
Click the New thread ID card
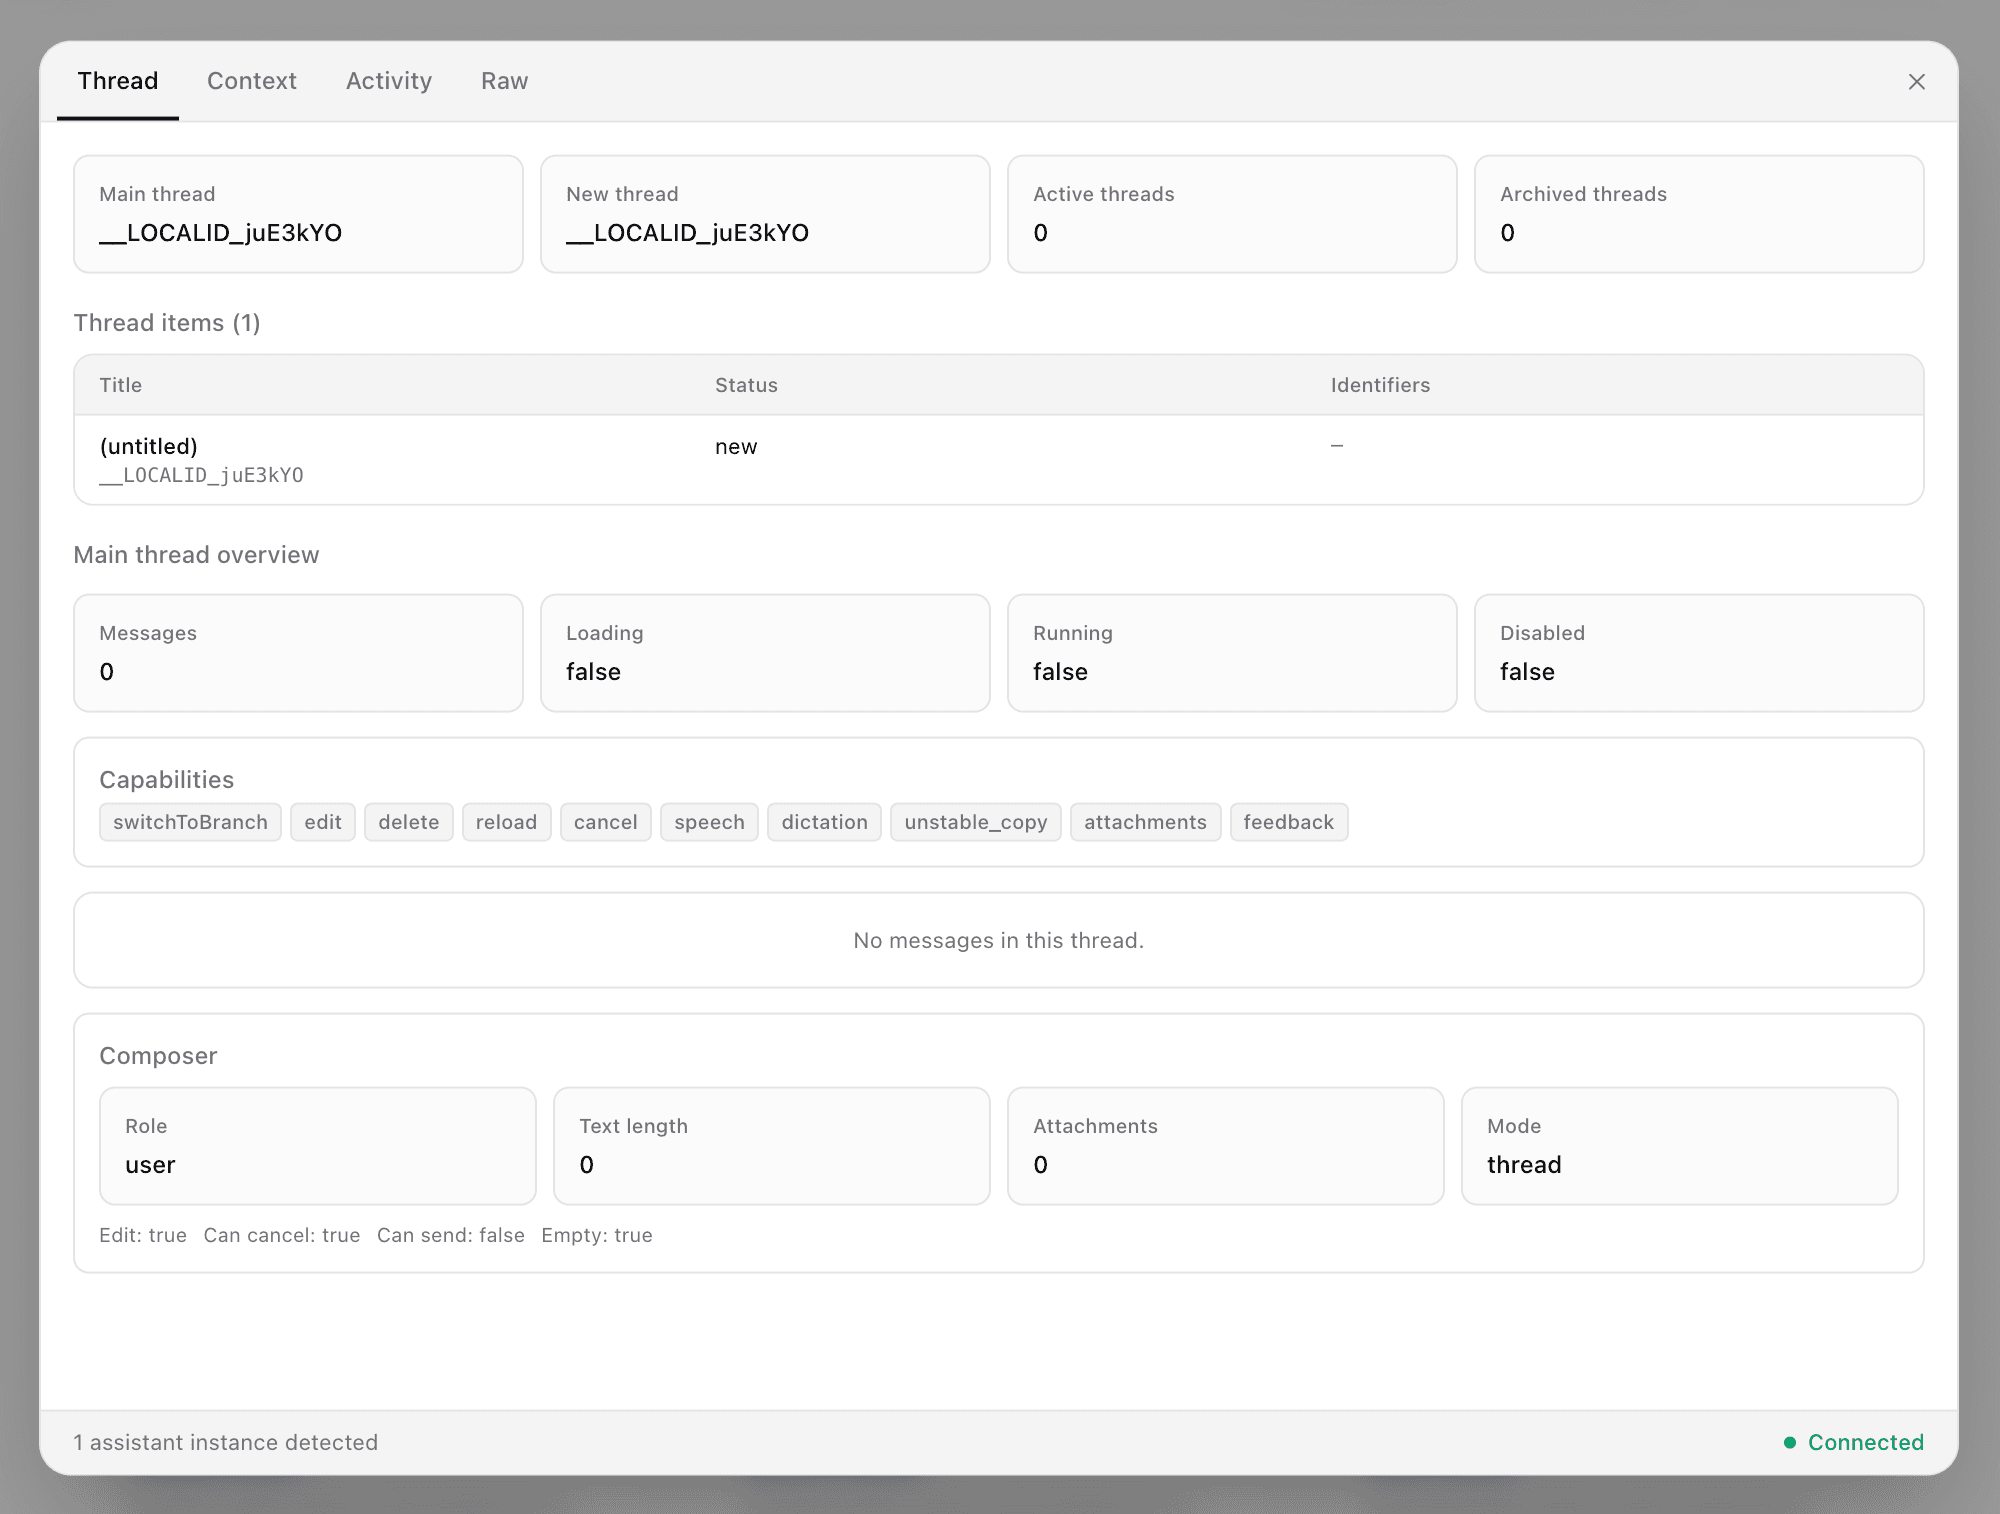[x=765, y=214]
